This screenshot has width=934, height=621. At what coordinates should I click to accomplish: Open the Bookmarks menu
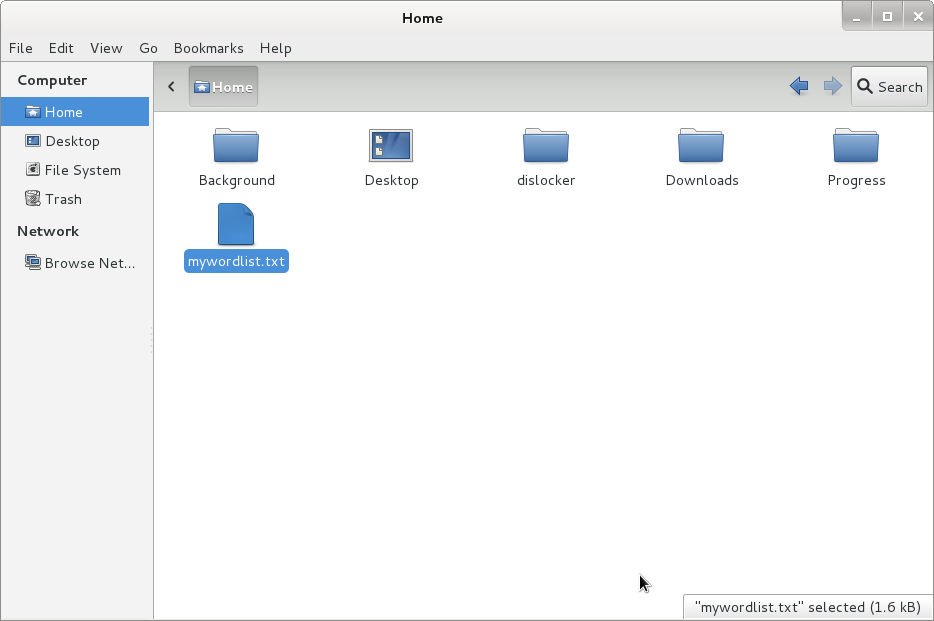pyautogui.click(x=208, y=48)
